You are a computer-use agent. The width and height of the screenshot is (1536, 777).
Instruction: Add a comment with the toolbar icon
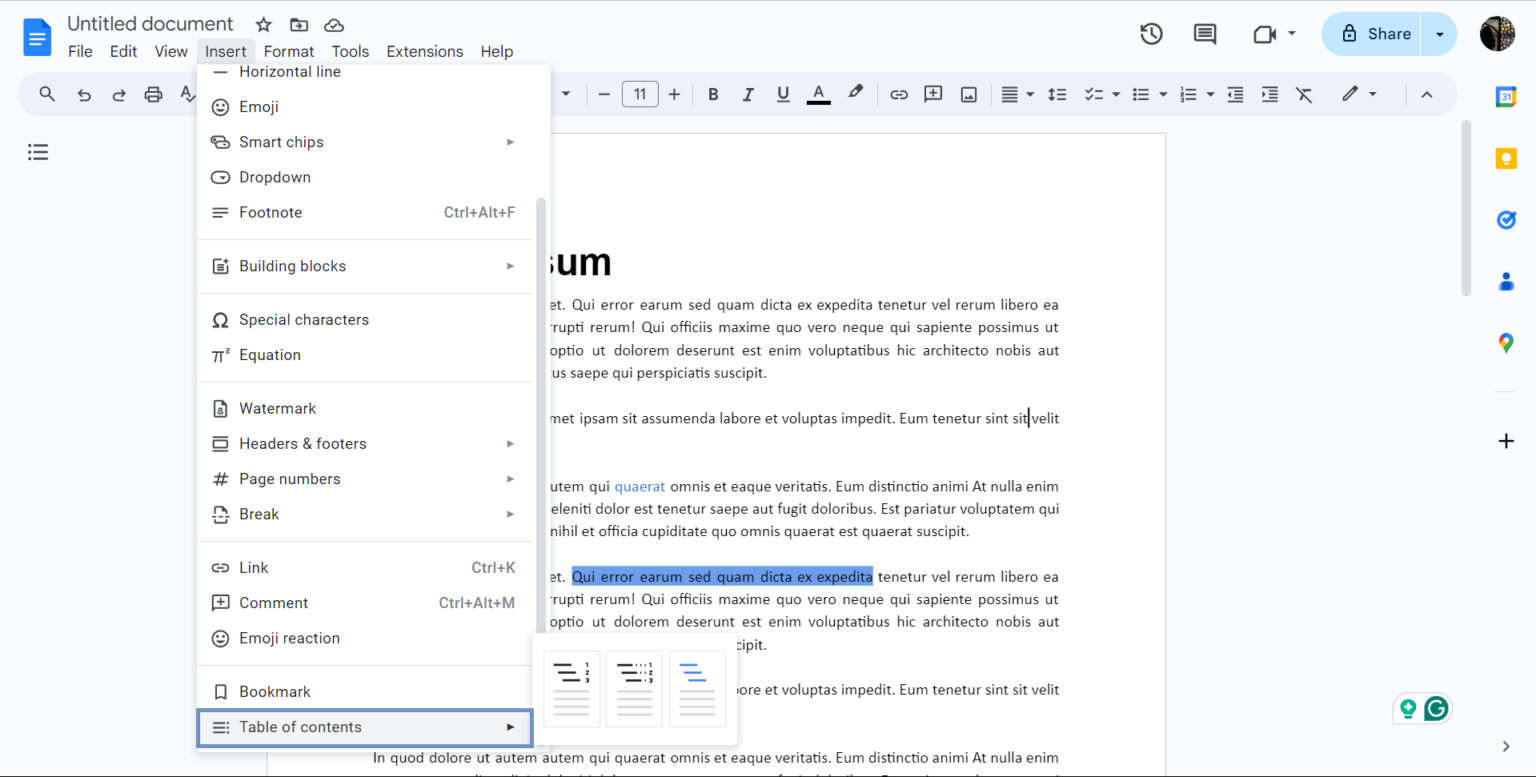point(932,93)
